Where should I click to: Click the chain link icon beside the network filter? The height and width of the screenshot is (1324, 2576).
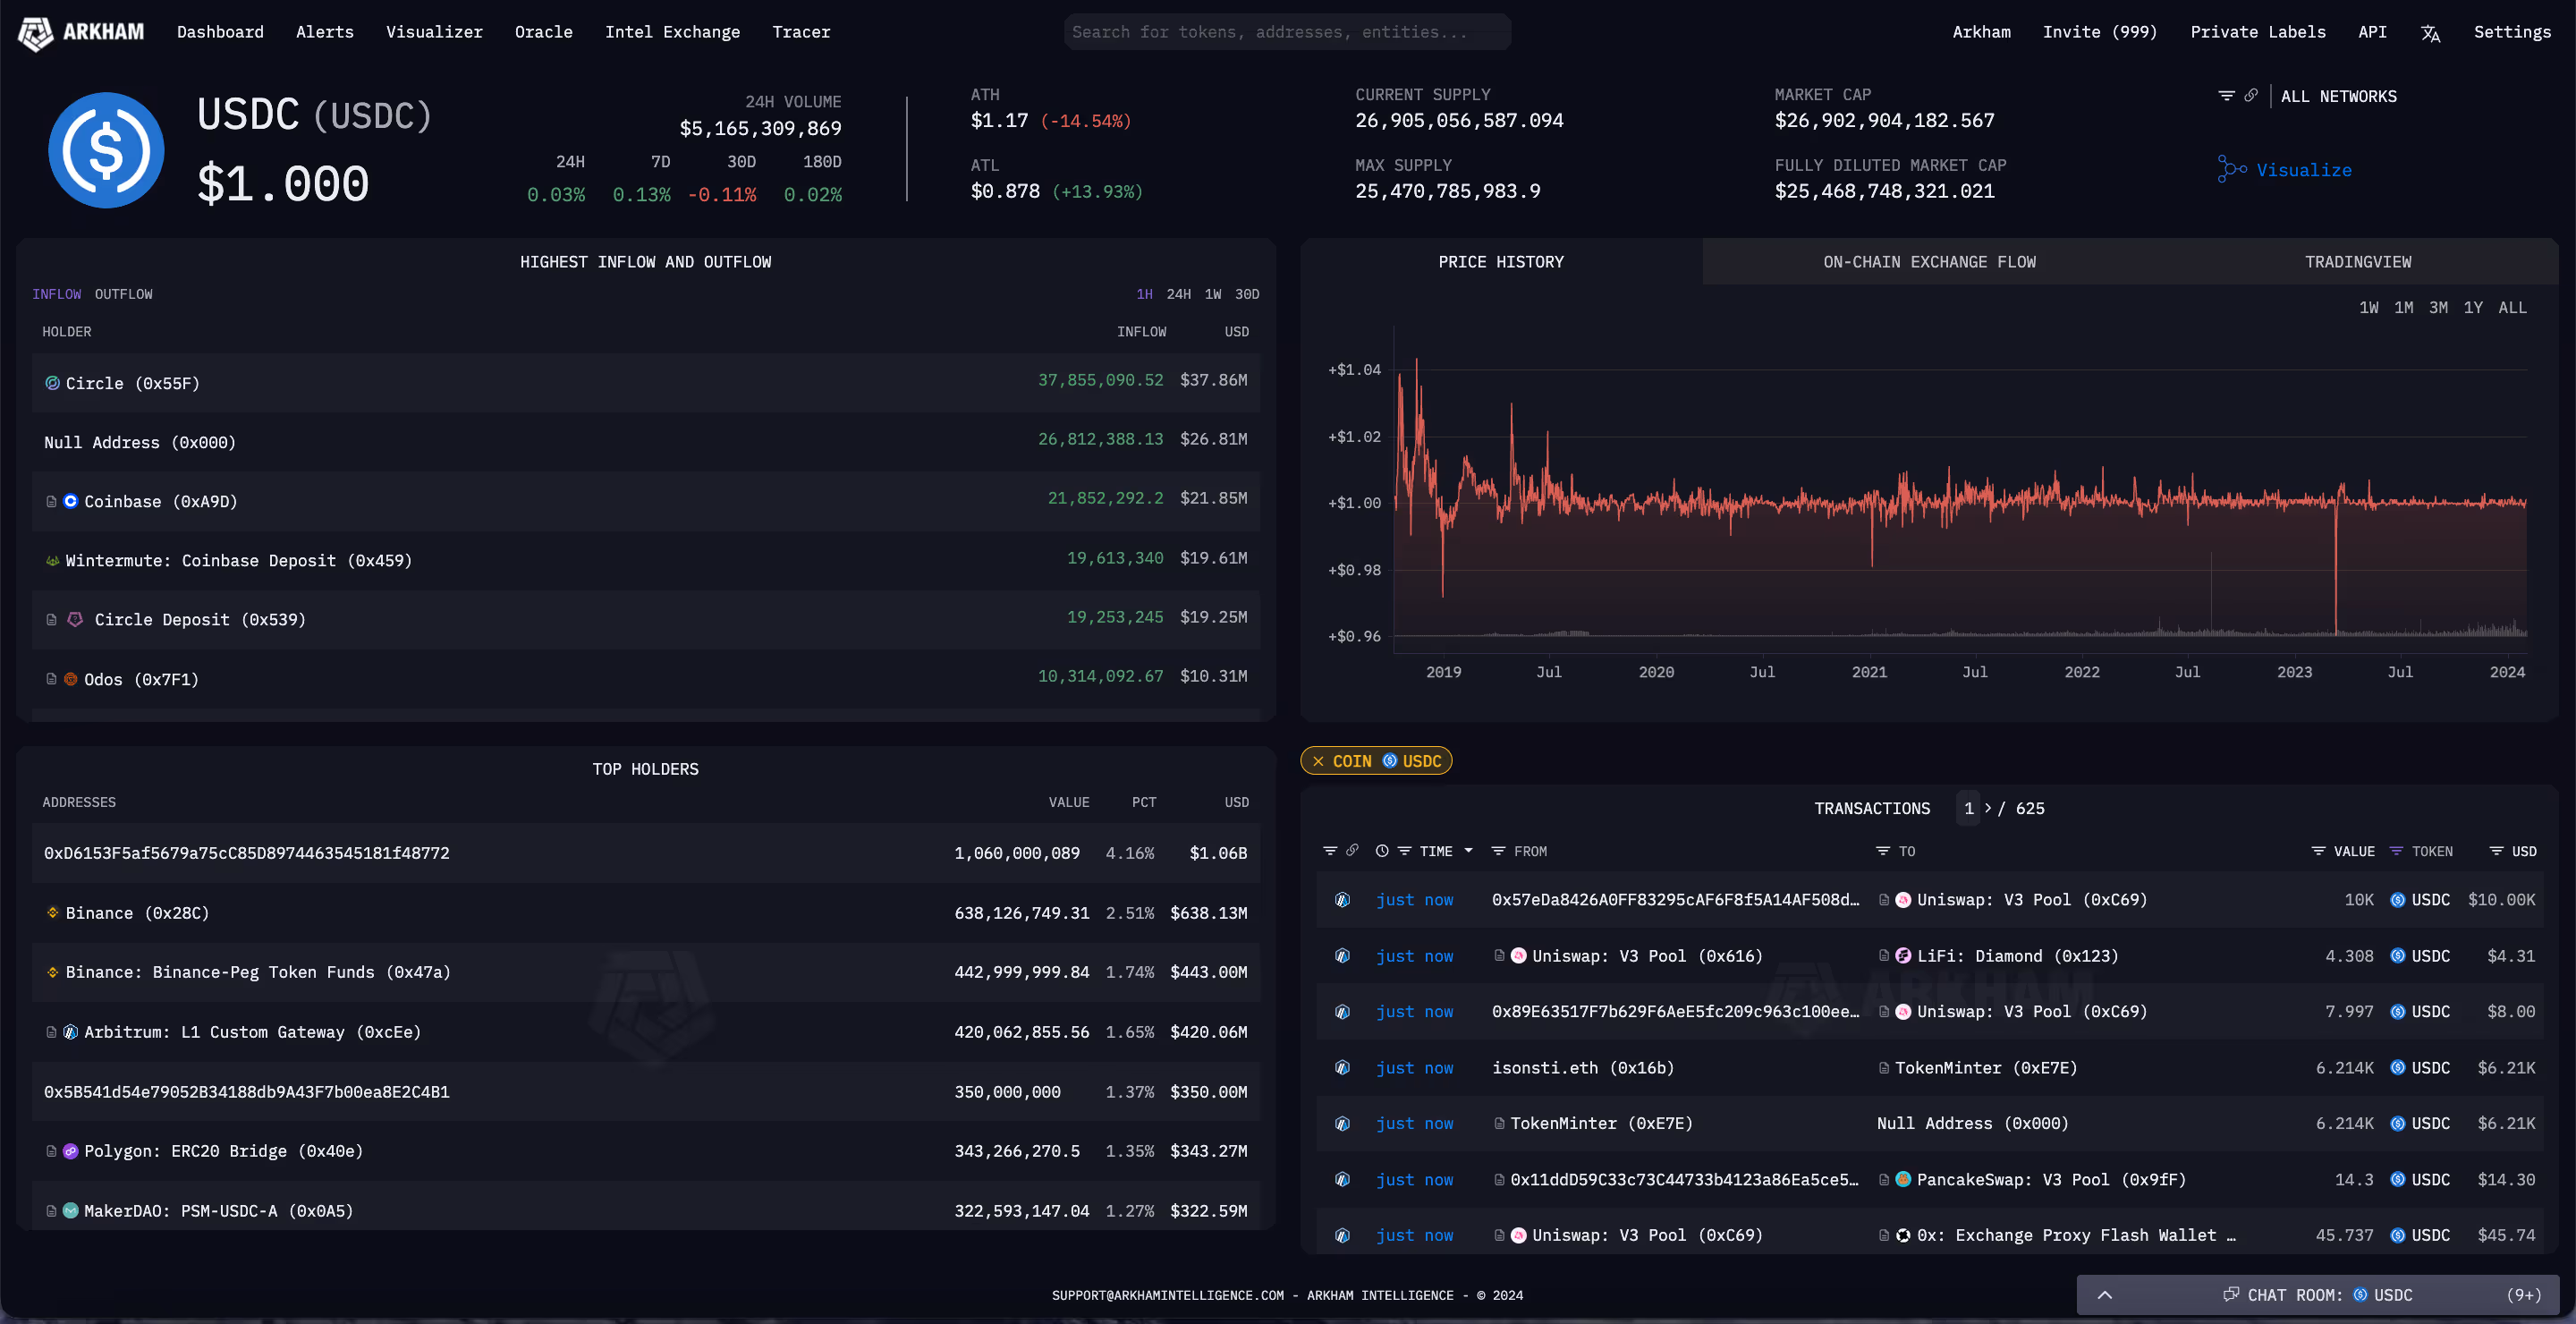pos(2252,95)
